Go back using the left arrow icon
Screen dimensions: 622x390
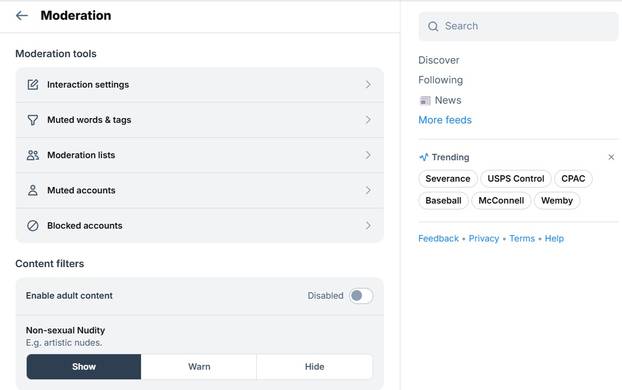pos(21,15)
